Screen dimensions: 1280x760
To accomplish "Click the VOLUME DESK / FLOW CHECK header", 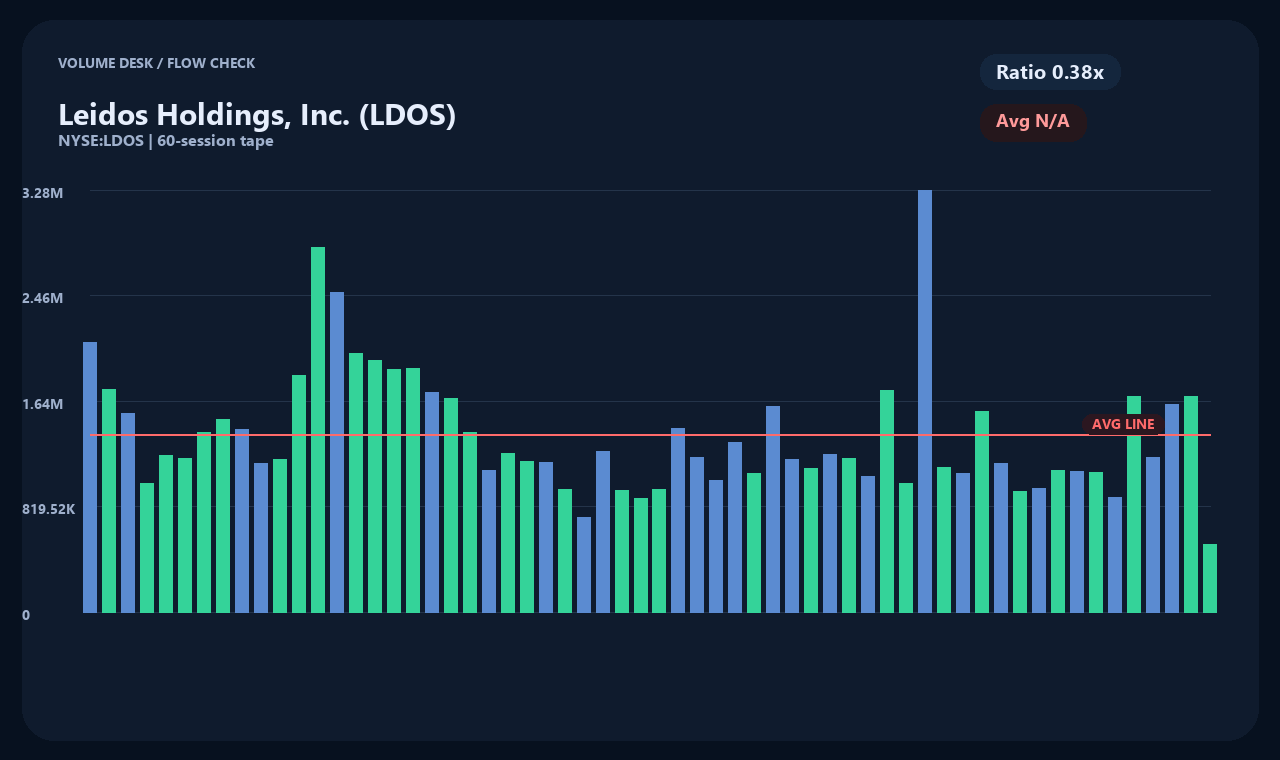I will click(x=156, y=63).
